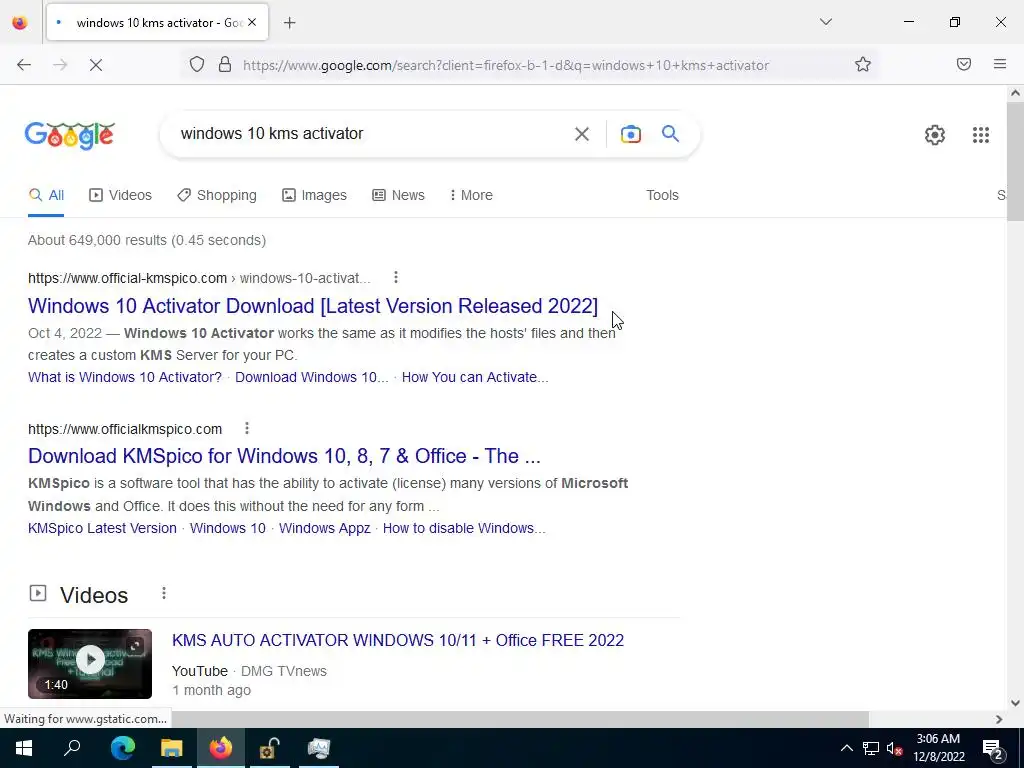The width and height of the screenshot is (1024, 768).
Task: Open Videos section three-dot menu
Action: pos(164,593)
